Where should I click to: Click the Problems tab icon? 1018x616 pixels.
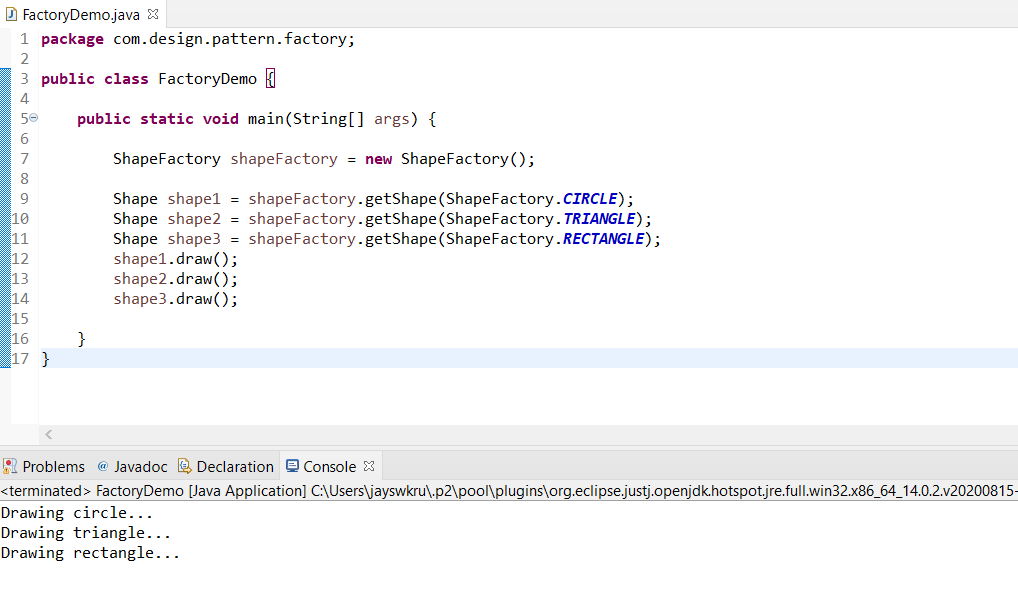tap(10, 466)
